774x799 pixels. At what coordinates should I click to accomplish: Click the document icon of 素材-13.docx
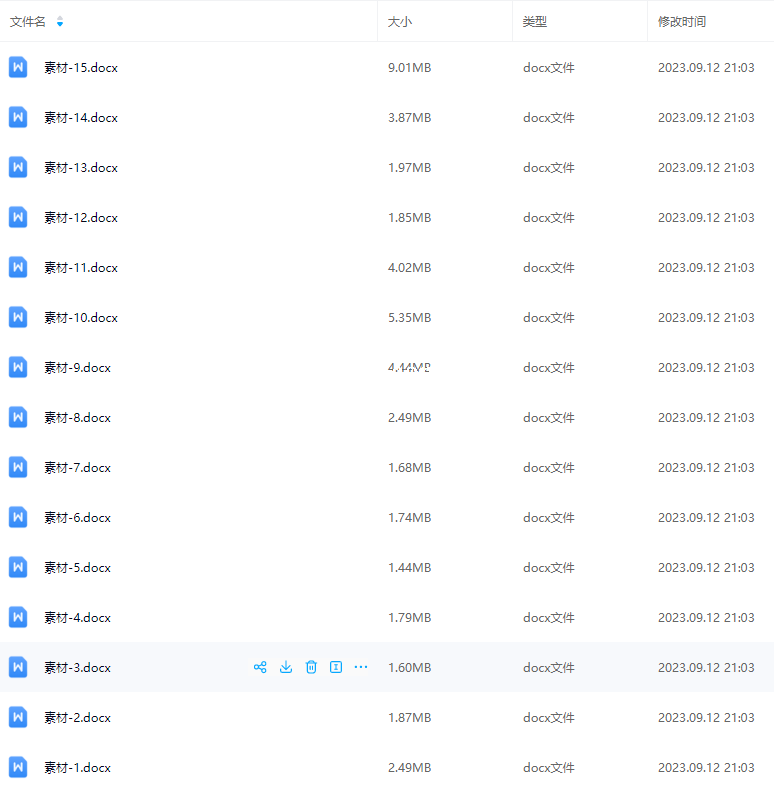[18, 167]
